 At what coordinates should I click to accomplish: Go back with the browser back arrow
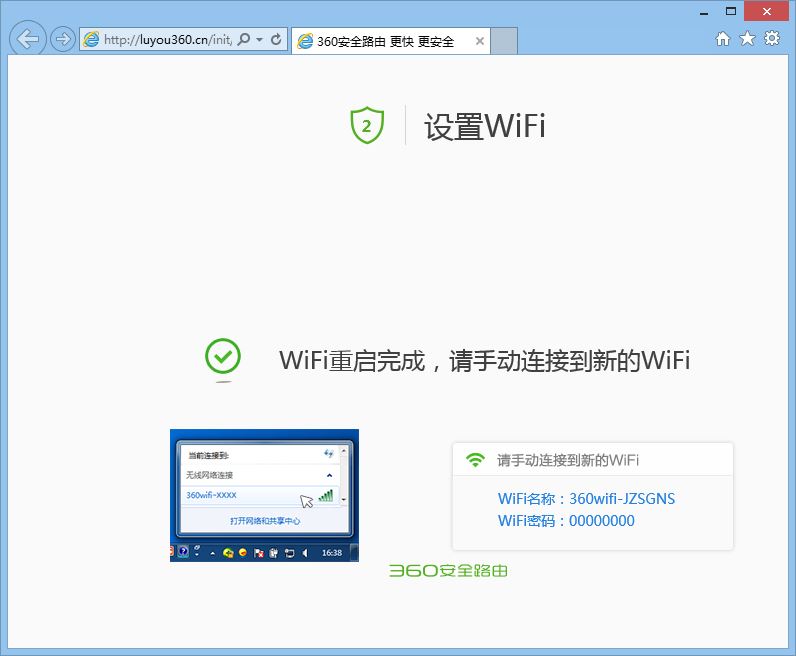tap(27, 39)
